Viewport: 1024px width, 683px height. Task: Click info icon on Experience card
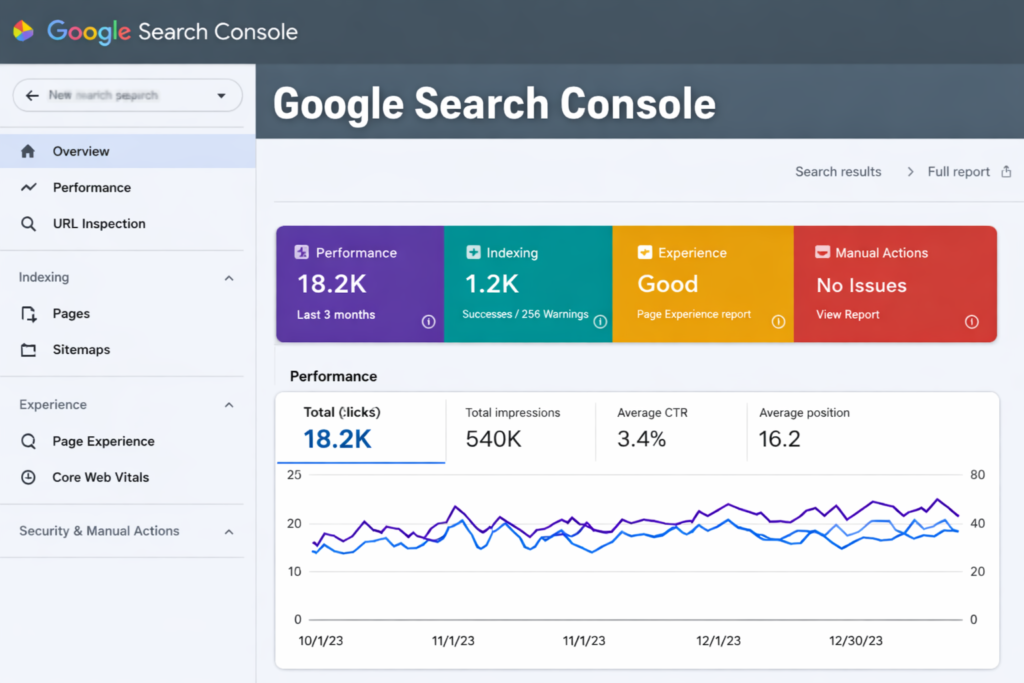778,321
